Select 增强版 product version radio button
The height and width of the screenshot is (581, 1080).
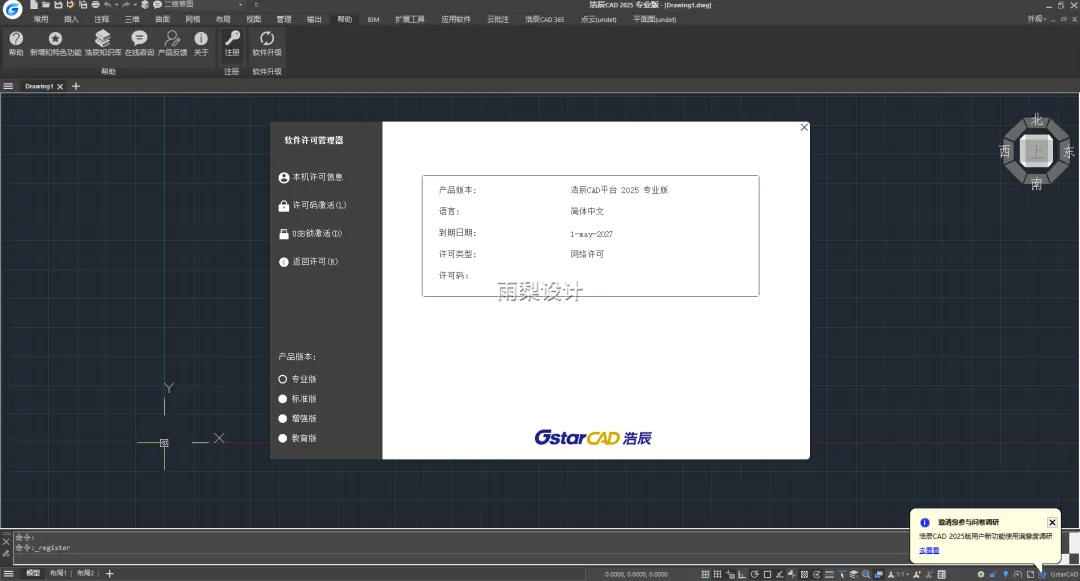(x=282, y=419)
